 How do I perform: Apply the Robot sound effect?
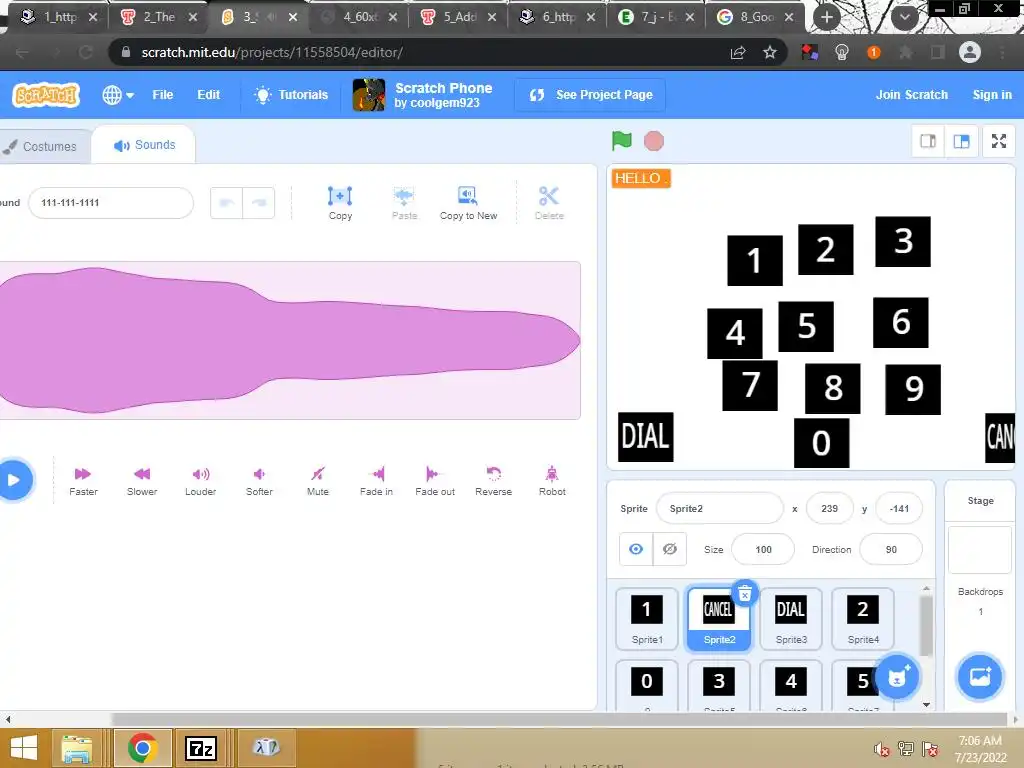coord(552,481)
